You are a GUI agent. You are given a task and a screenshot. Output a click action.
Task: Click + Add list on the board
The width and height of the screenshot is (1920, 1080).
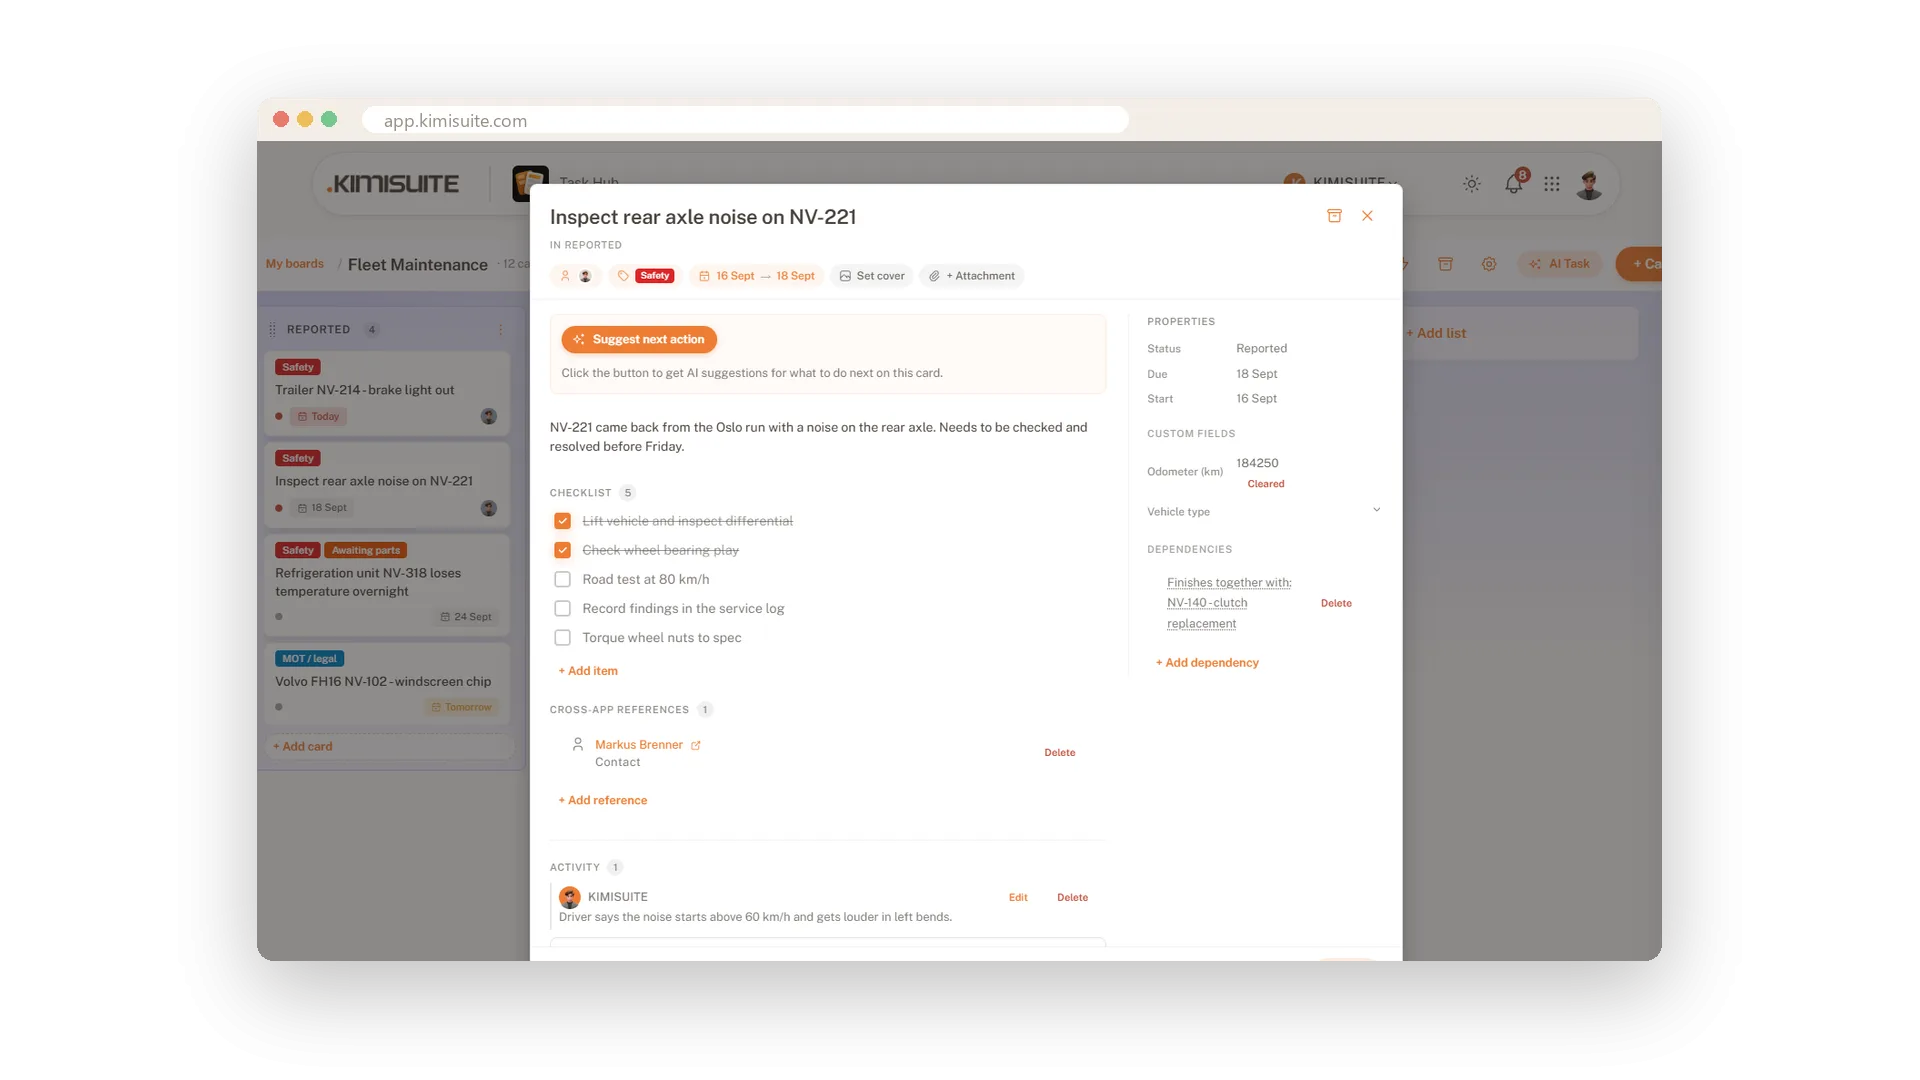pyautogui.click(x=1436, y=334)
